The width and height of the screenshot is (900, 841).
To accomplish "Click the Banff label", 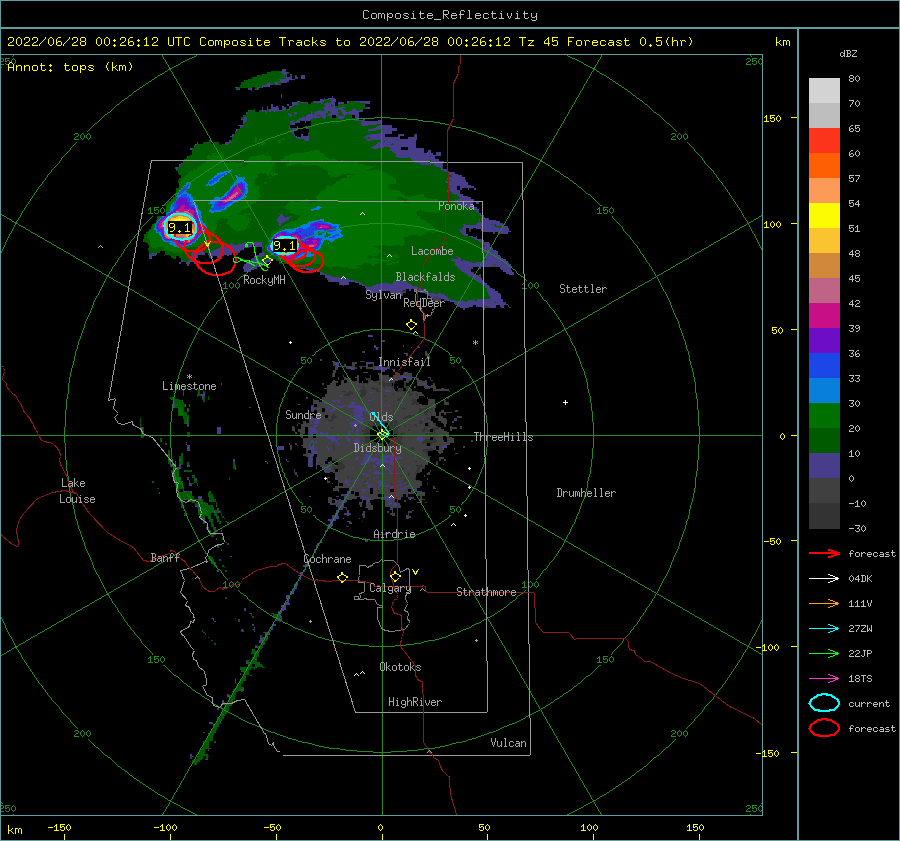I will point(165,557).
